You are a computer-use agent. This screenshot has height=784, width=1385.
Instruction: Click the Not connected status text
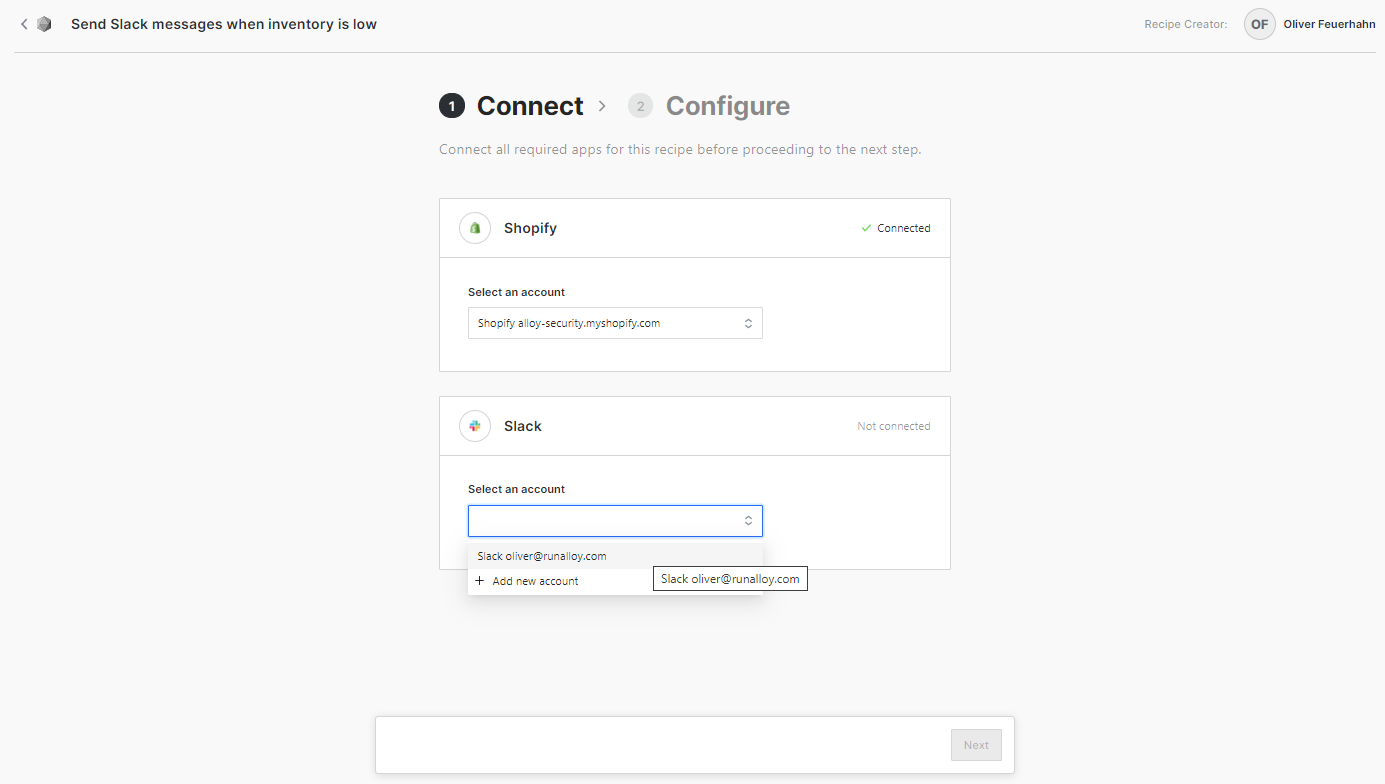[x=894, y=426]
